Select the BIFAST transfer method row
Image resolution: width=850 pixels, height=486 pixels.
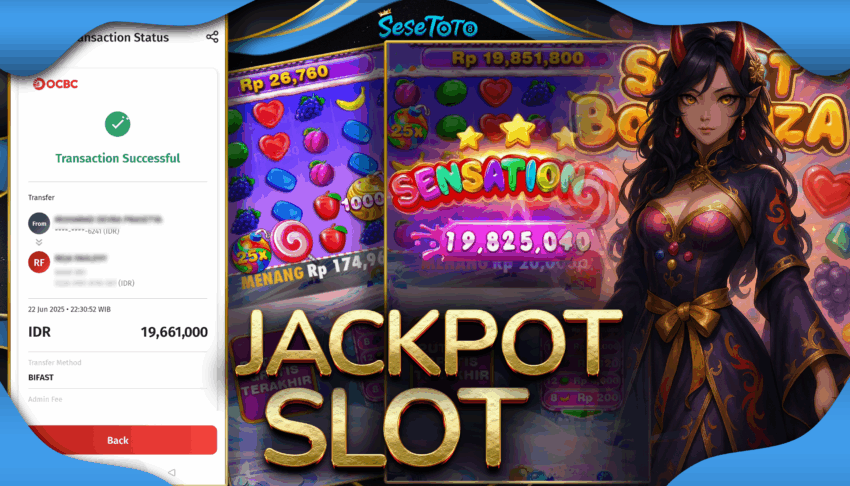point(118,370)
